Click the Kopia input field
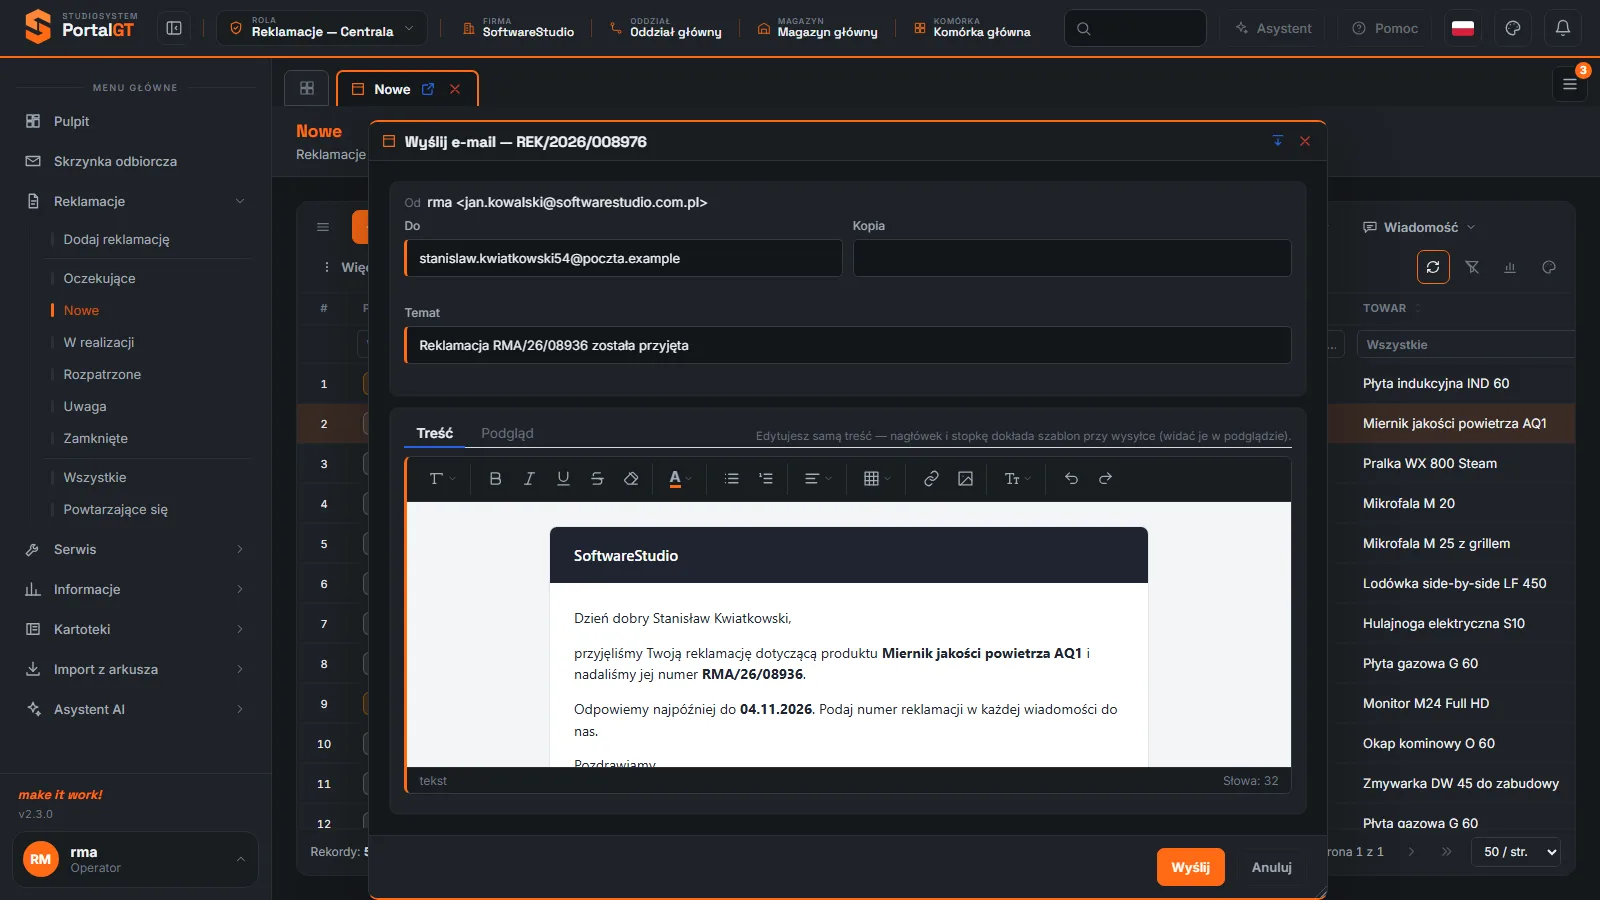1600x900 pixels. pos(1072,258)
